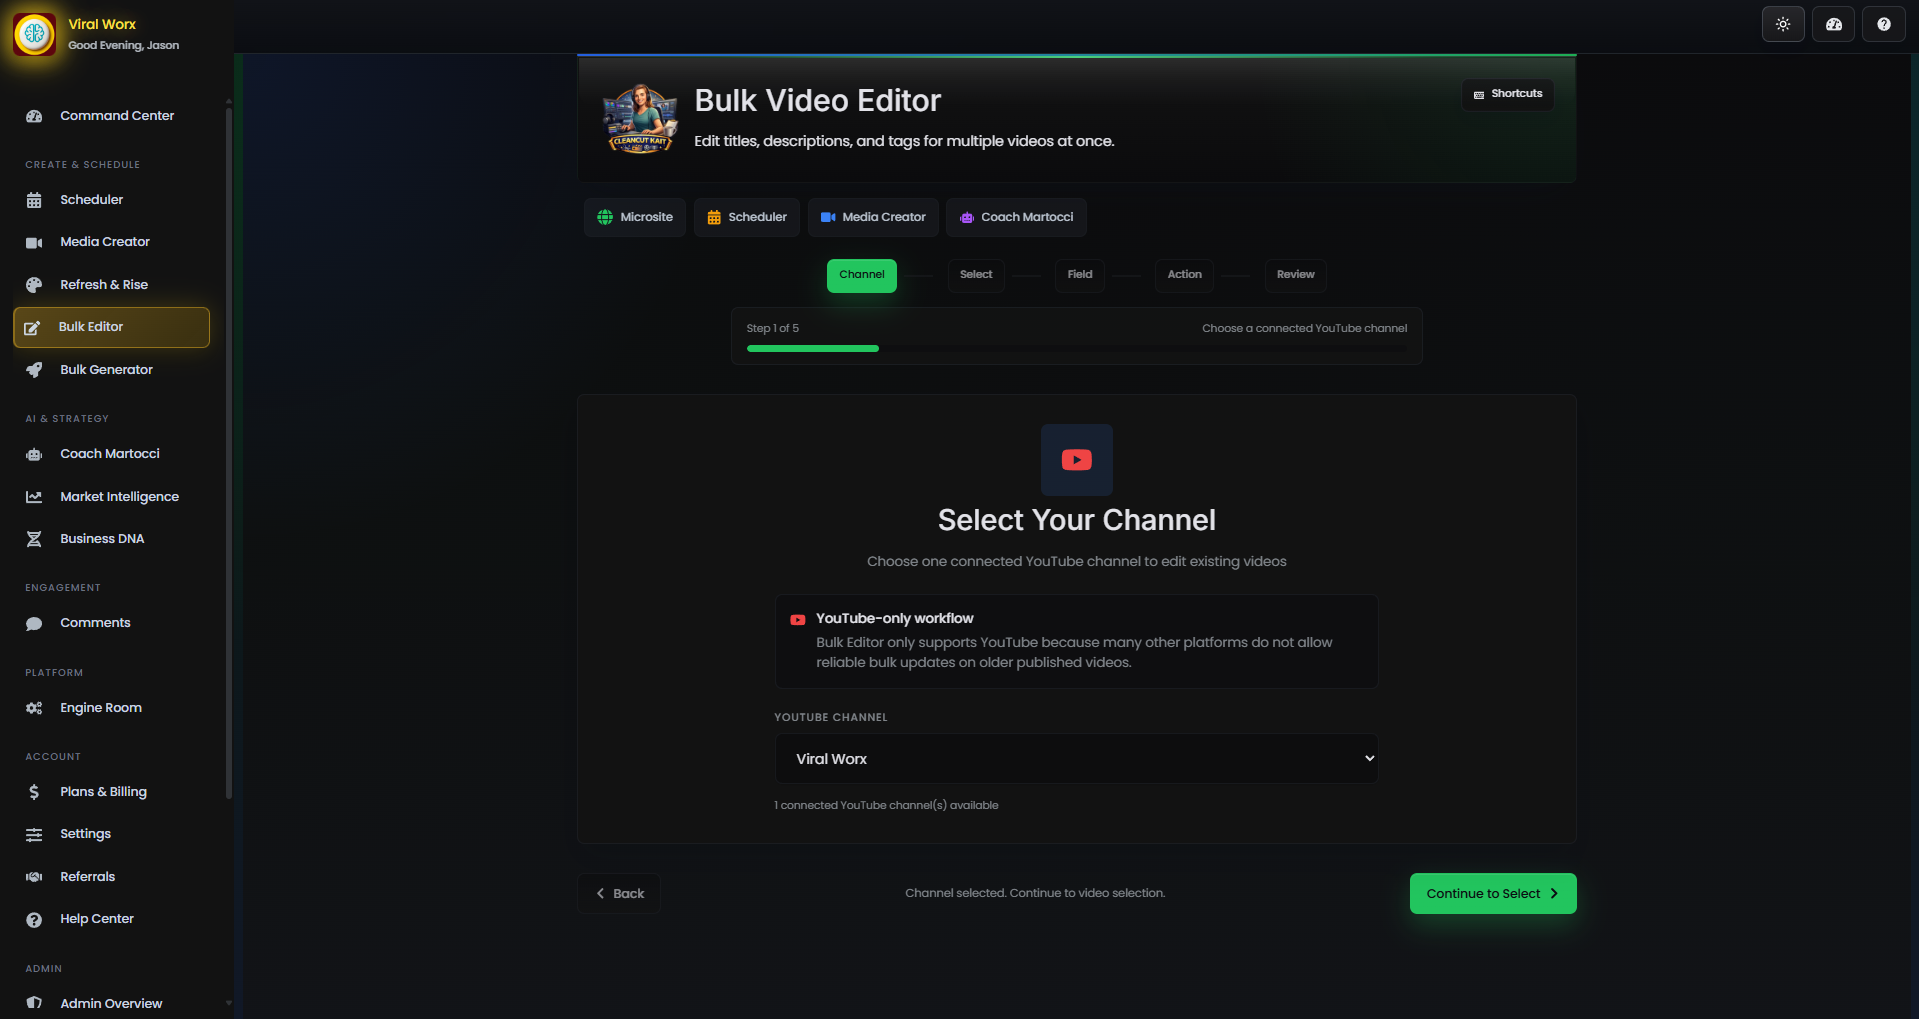The image size is (1919, 1019).
Task: Open the Shortcuts button
Action: click(x=1508, y=94)
